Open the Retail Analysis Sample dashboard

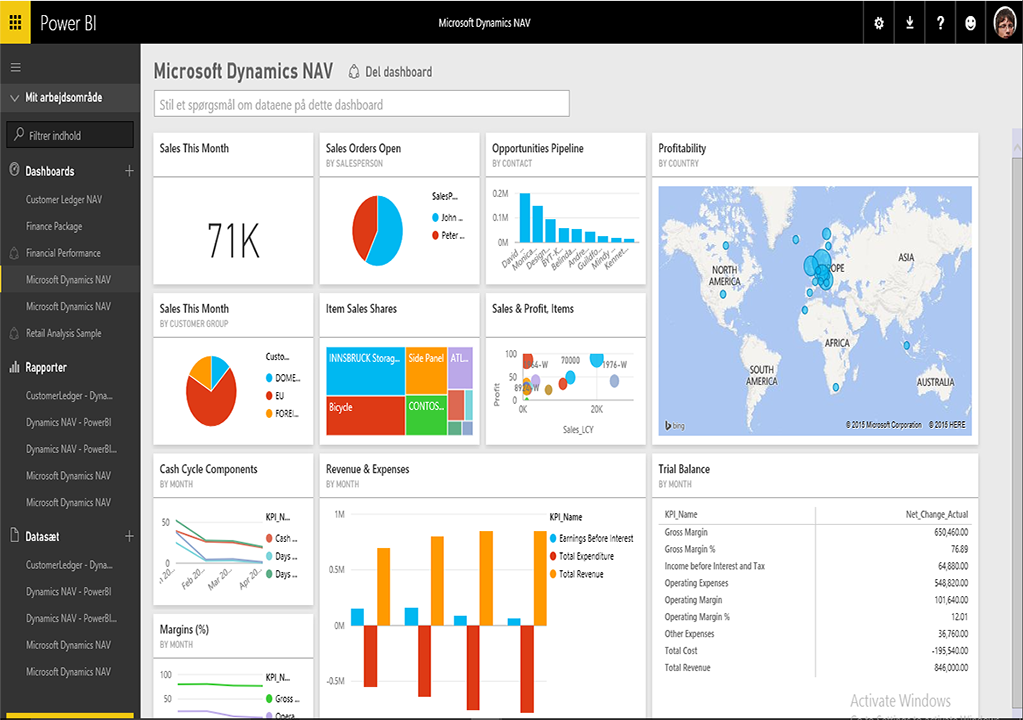click(x=64, y=333)
